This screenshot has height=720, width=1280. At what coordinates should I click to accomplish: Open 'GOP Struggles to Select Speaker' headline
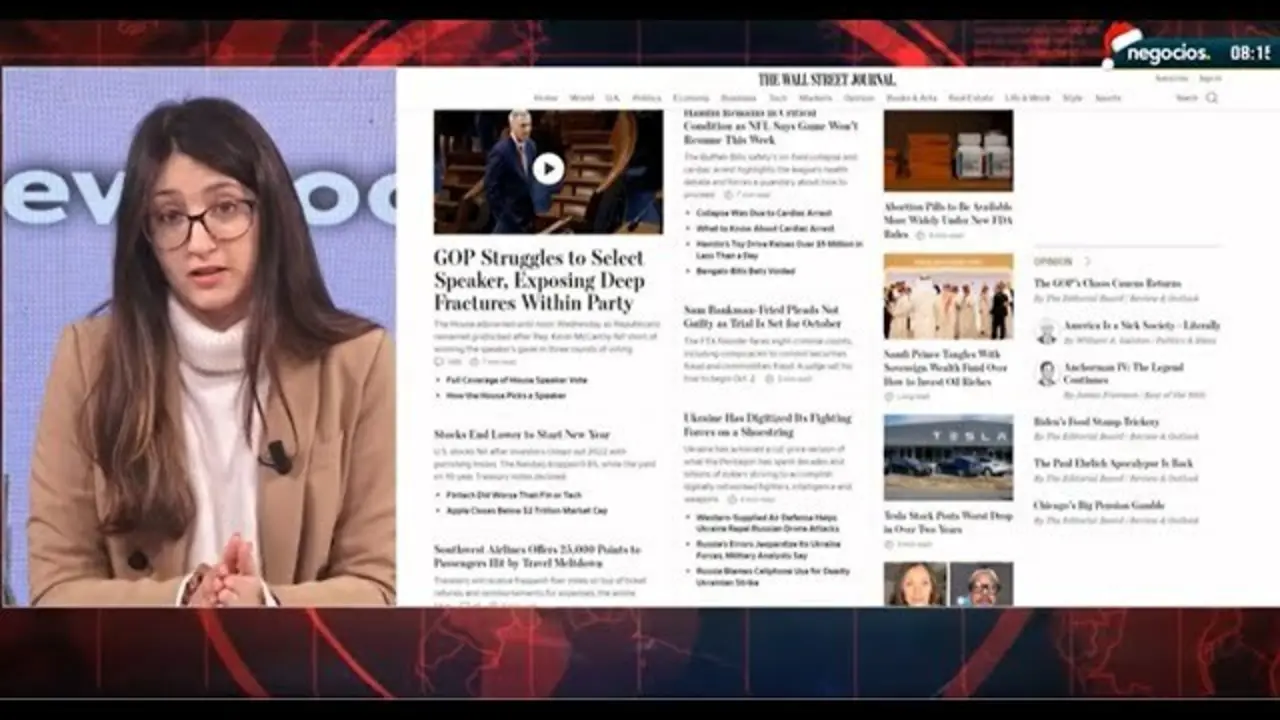(538, 280)
